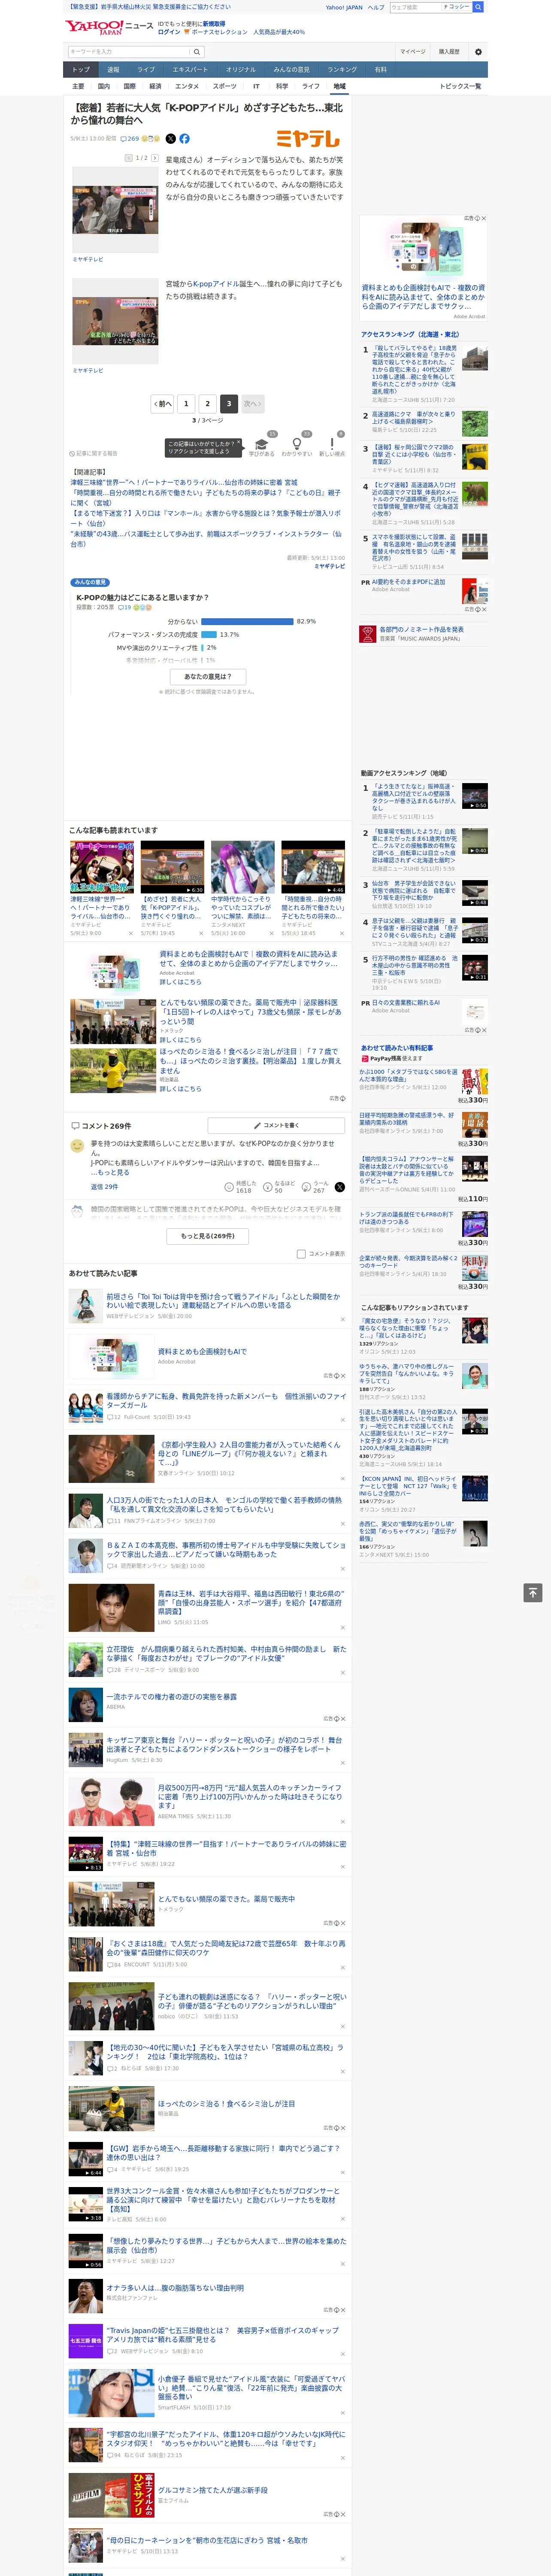551x2576 pixels.
Task: Click 記事に関する報告 report icon link
Action: [94, 454]
